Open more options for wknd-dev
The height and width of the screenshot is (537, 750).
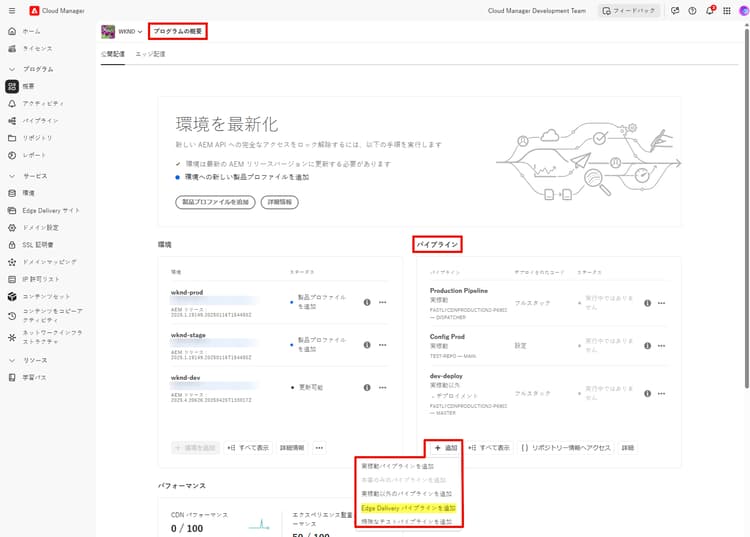click(x=383, y=387)
